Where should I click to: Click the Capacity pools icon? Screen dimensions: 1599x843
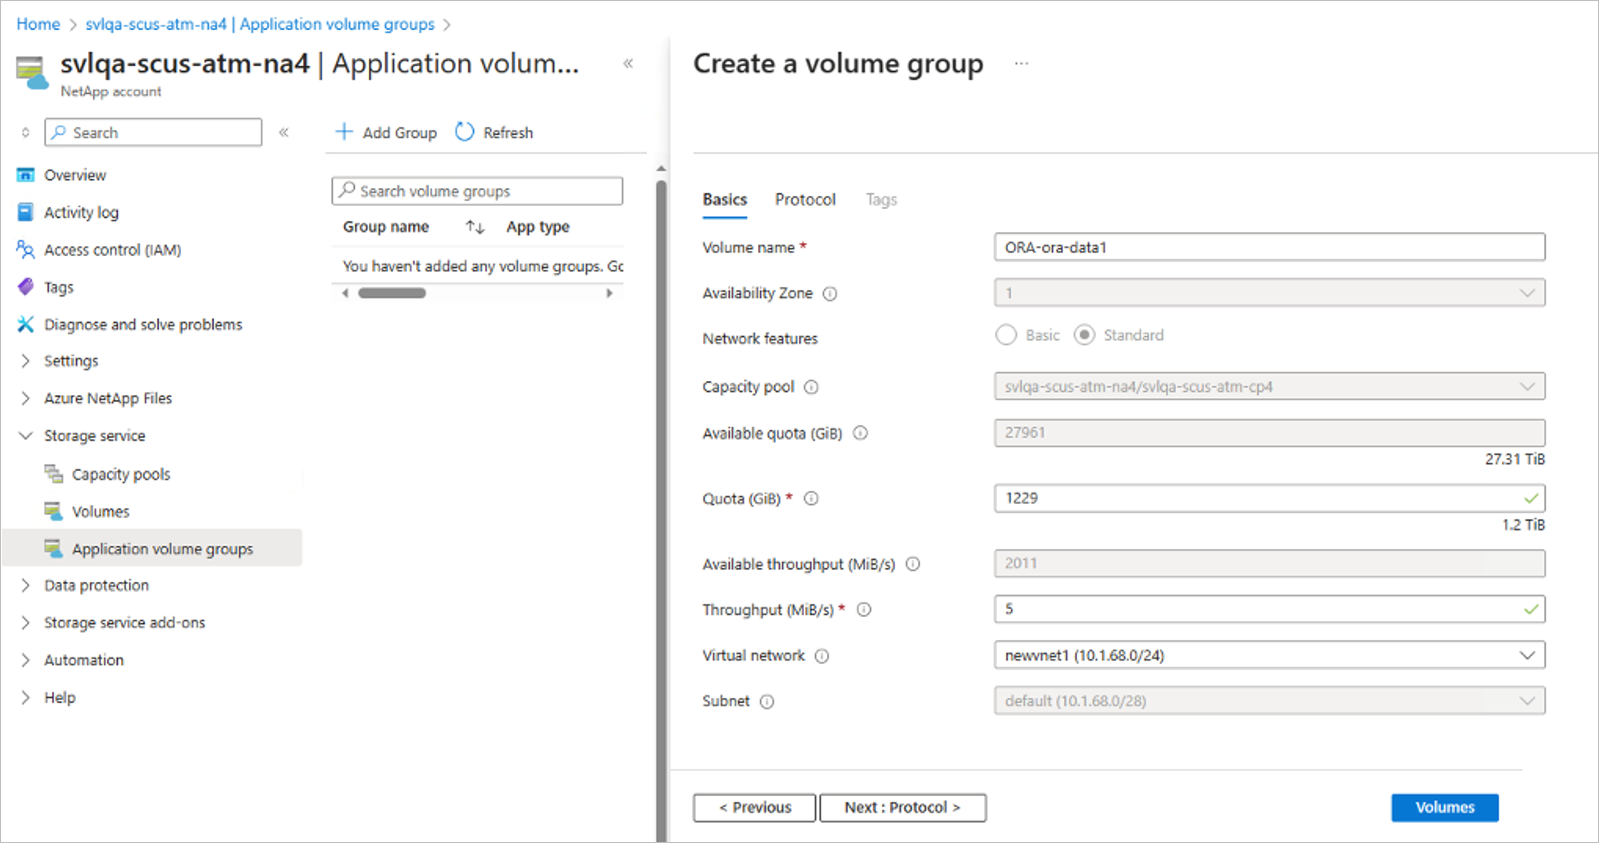click(x=54, y=473)
